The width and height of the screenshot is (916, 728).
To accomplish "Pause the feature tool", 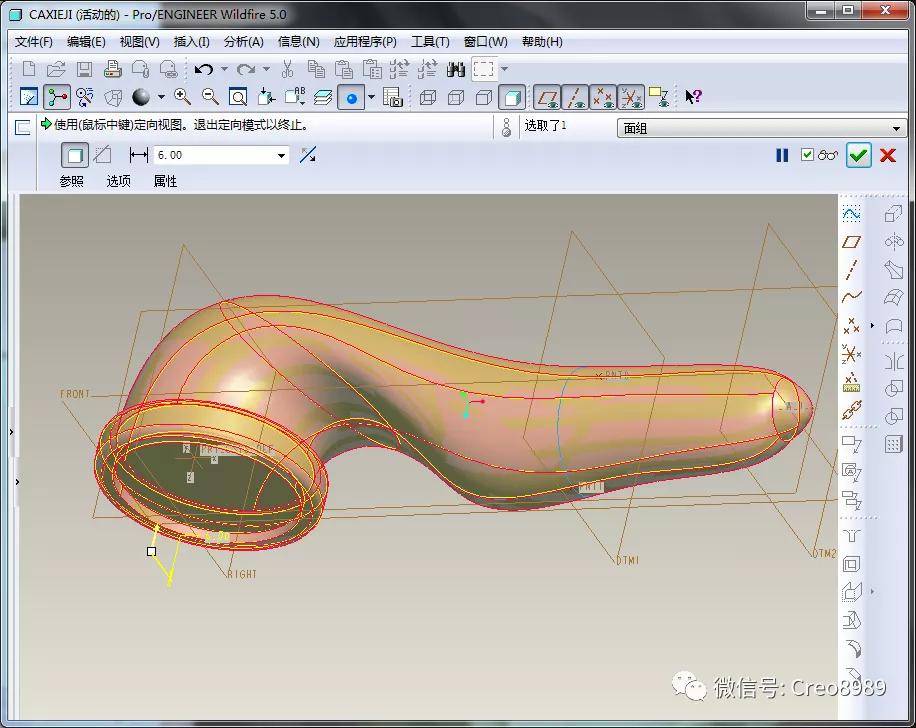I will [x=782, y=155].
